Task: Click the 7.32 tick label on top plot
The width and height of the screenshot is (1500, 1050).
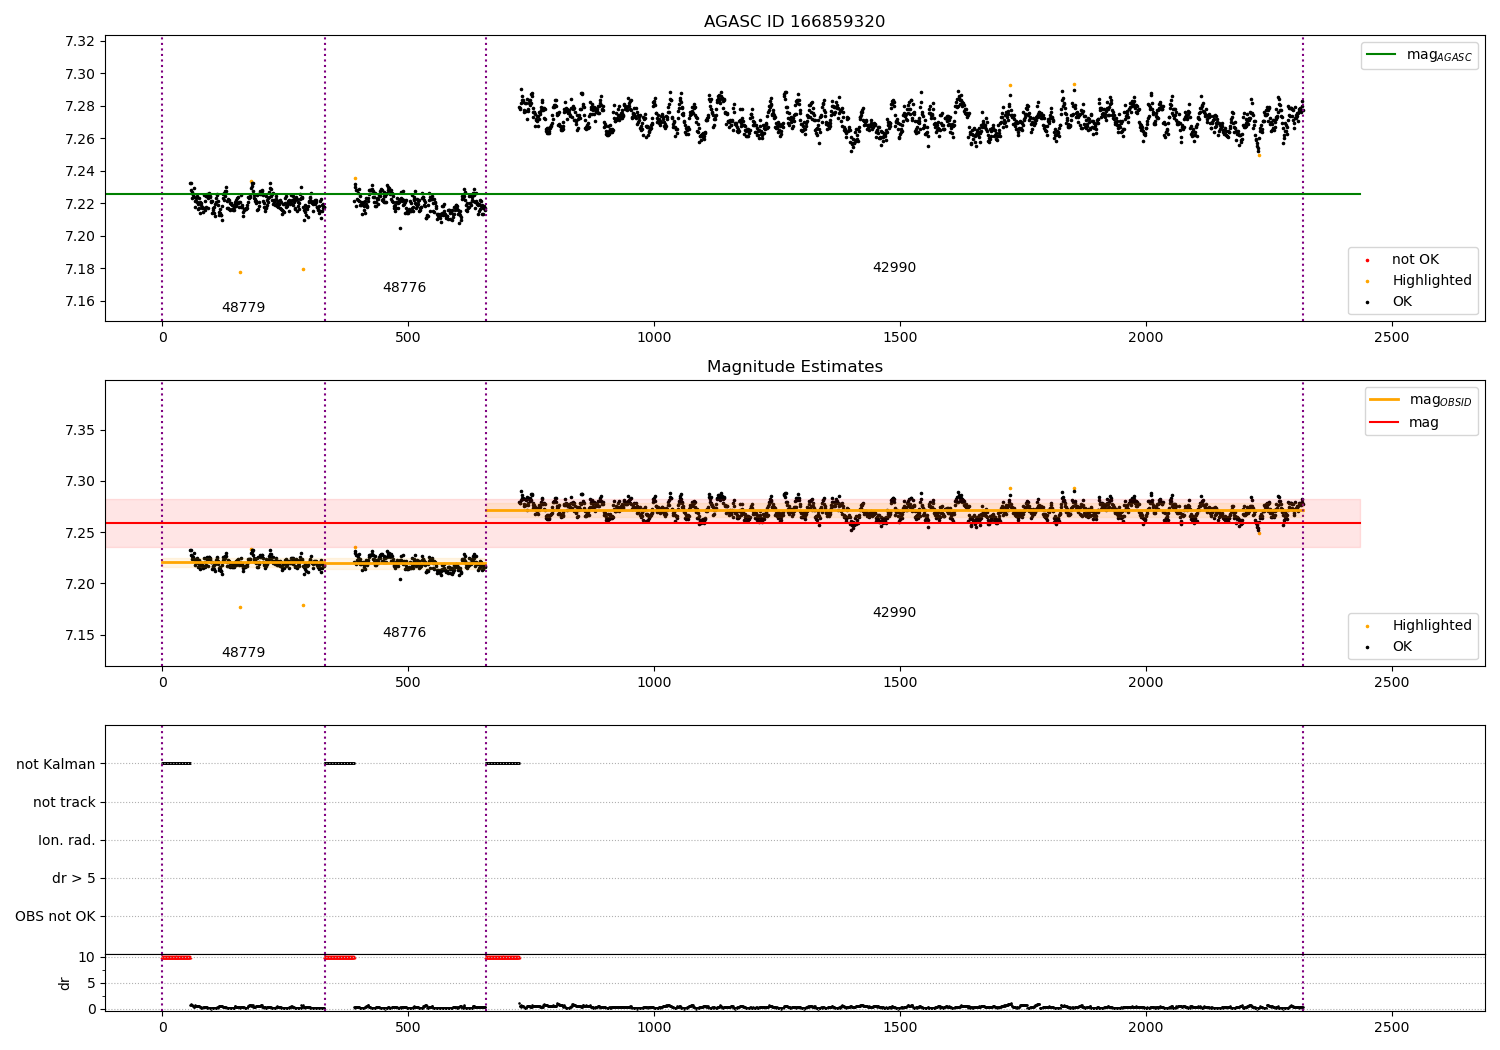Action: click(79, 41)
